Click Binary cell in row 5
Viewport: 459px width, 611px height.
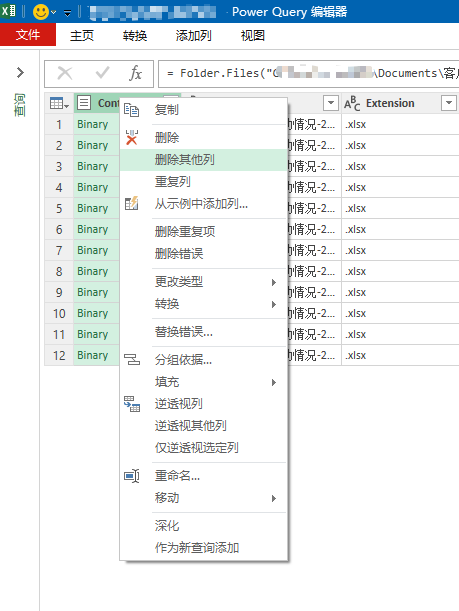pyautogui.click(x=97, y=208)
